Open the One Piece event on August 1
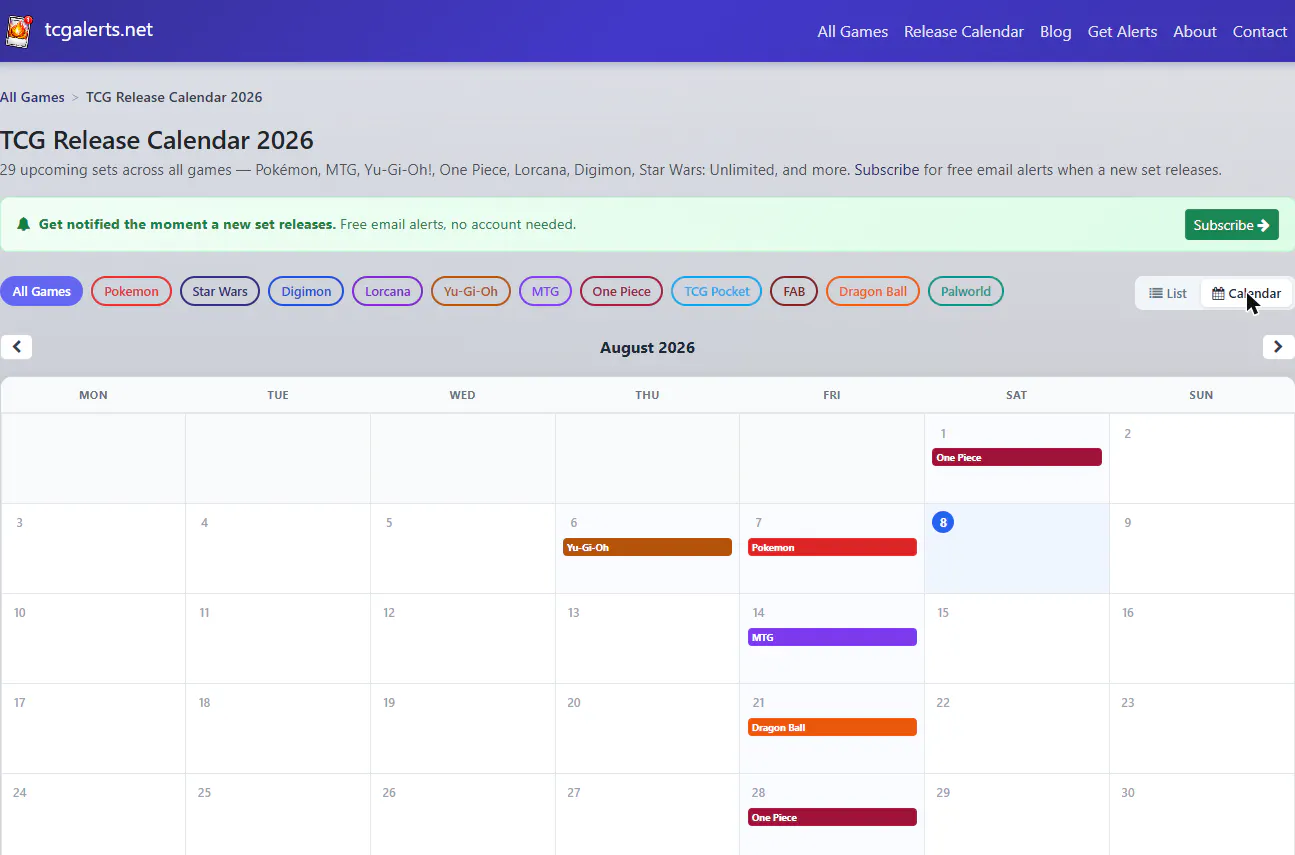Screen dimensions: 1295x855 tap(1016, 457)
